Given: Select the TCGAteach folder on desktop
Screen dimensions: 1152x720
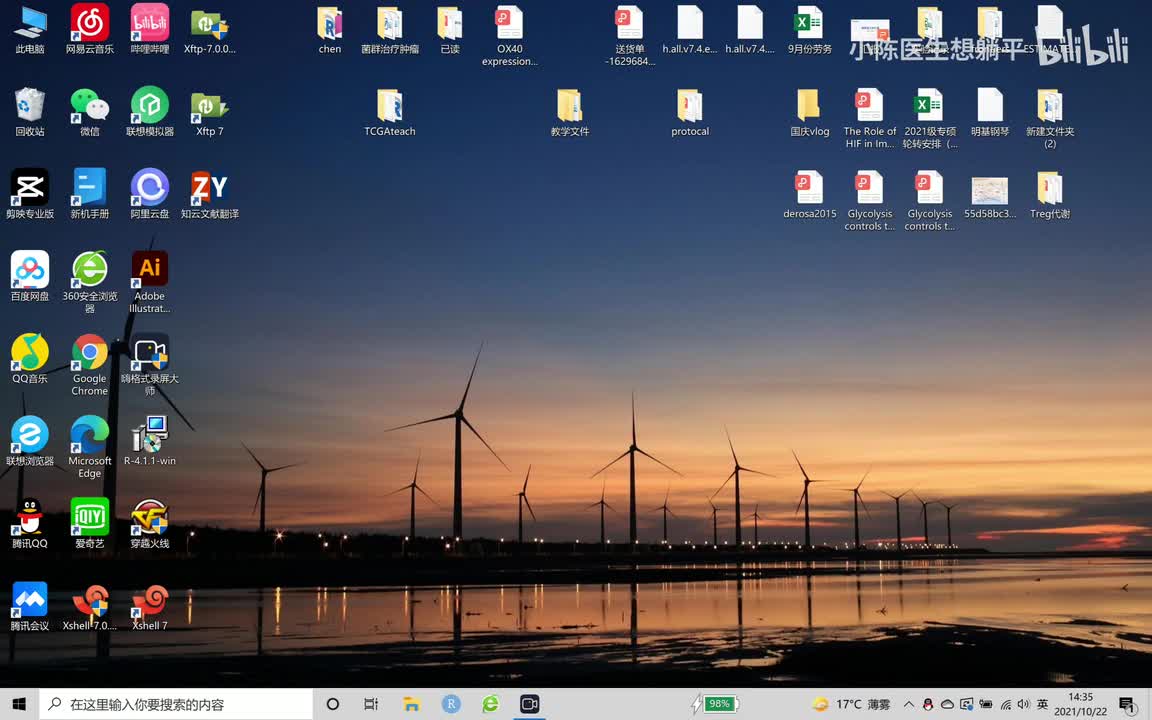Looking at the screenshot, I should pyautogui.click(x=389, y=106).
